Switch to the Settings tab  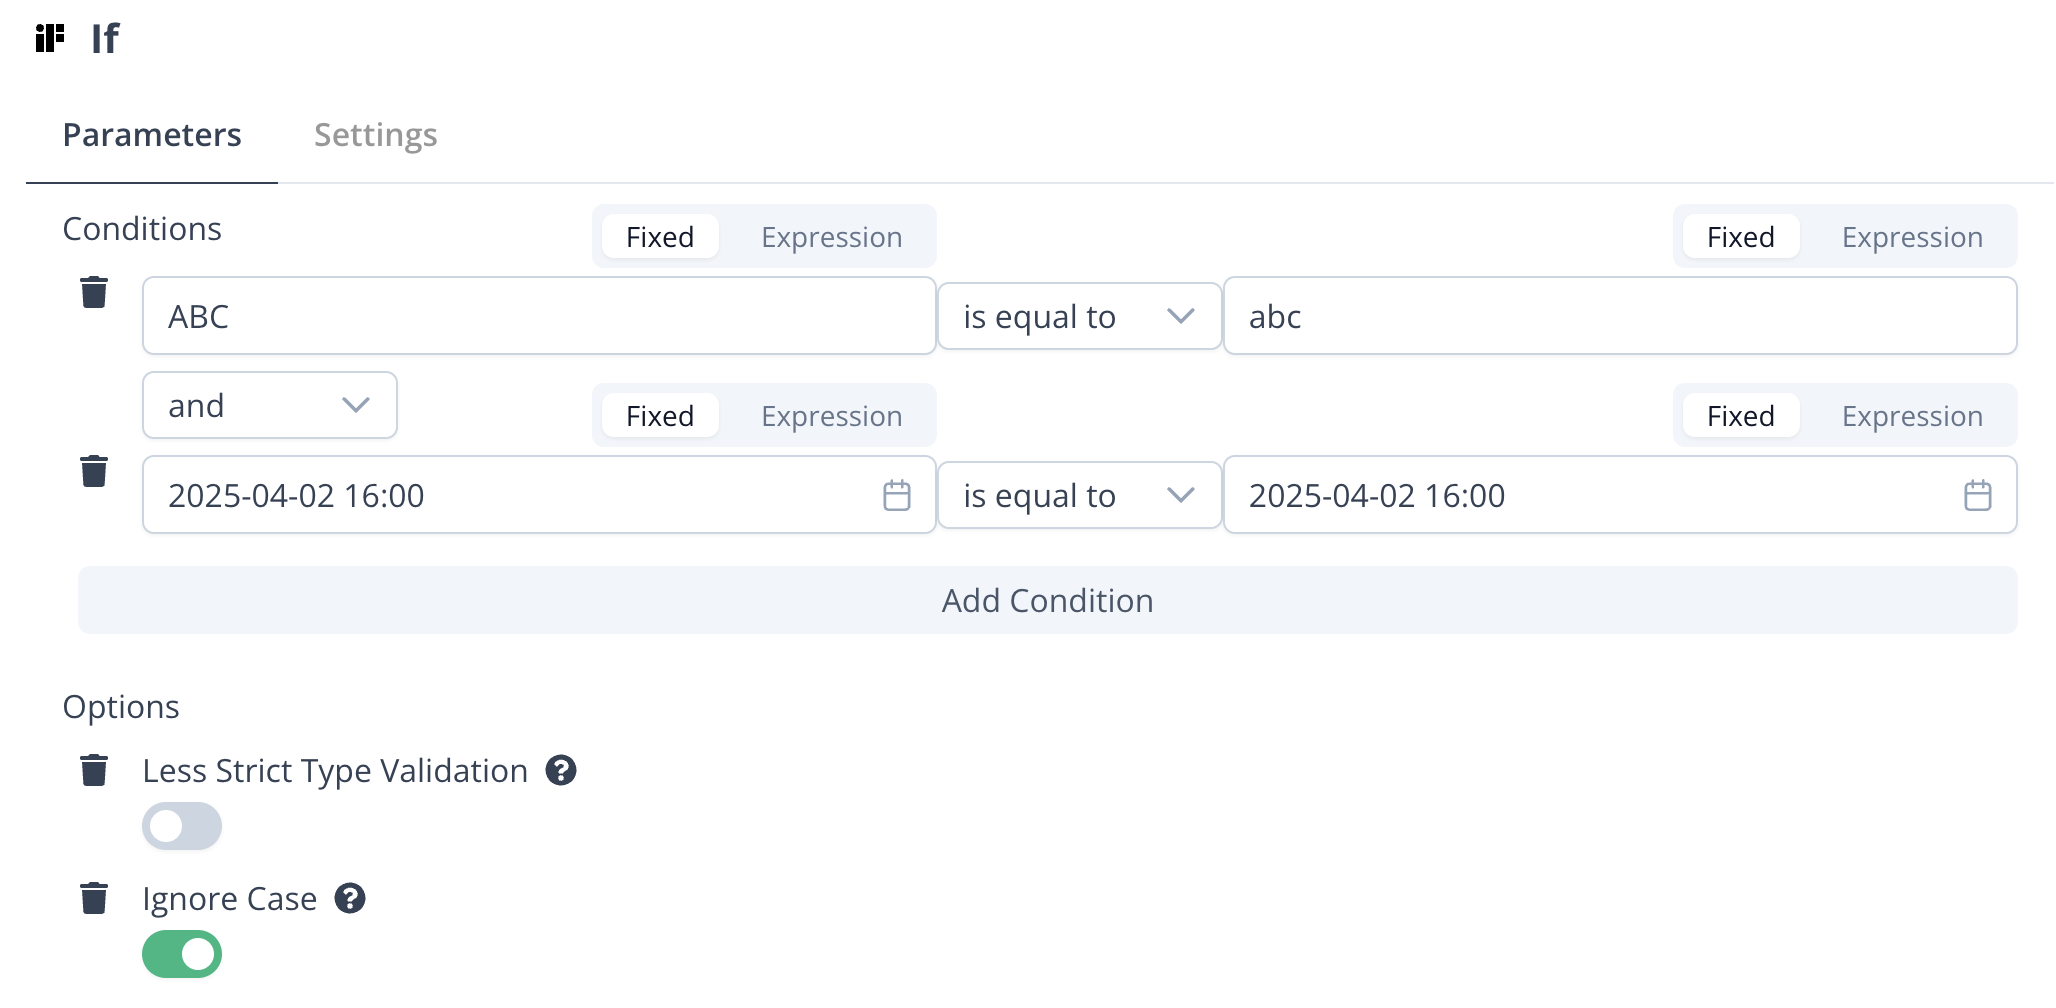(375, 135)
